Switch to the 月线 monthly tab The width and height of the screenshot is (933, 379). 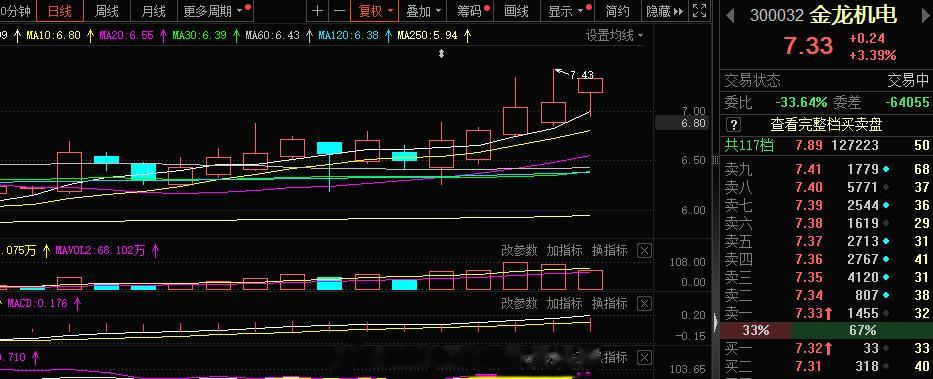(154, 11)
